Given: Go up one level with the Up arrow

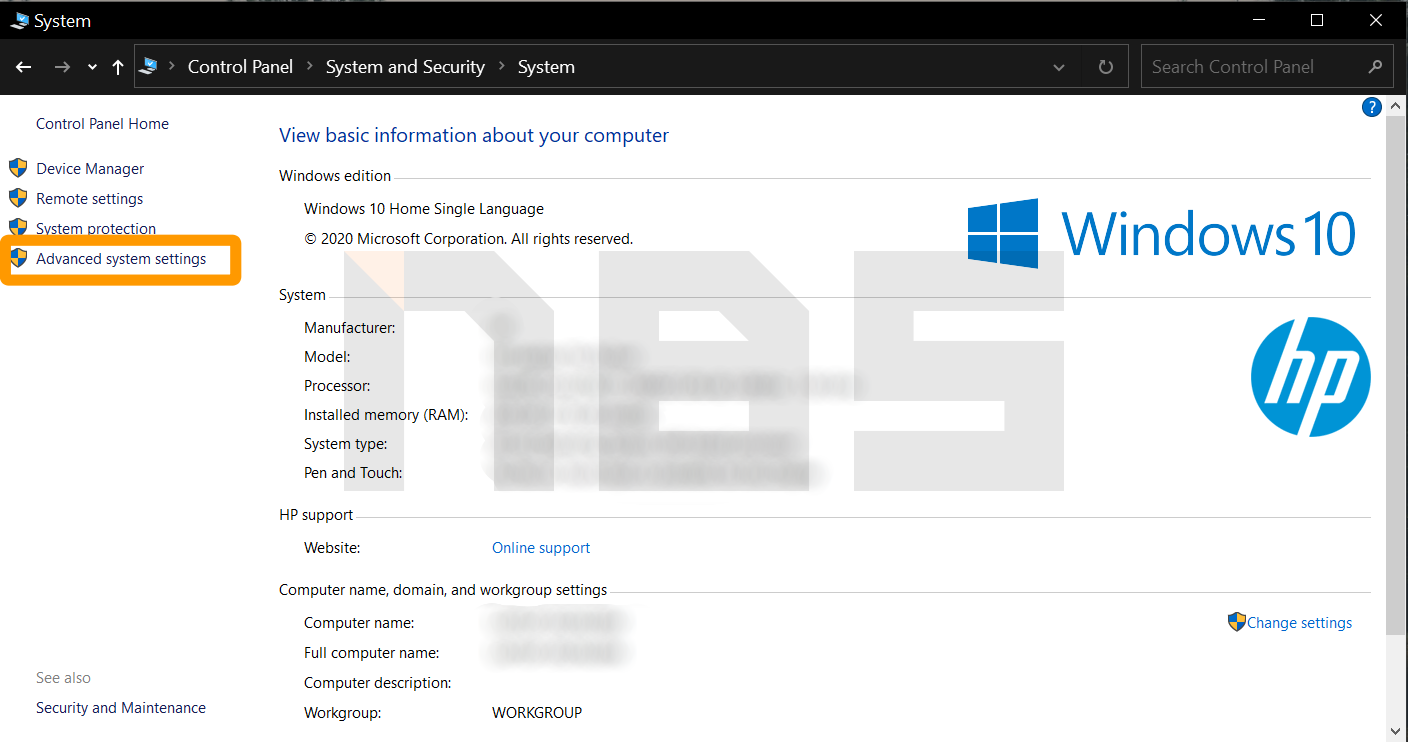Looking at the screenshot, I should tap(118, 67).
